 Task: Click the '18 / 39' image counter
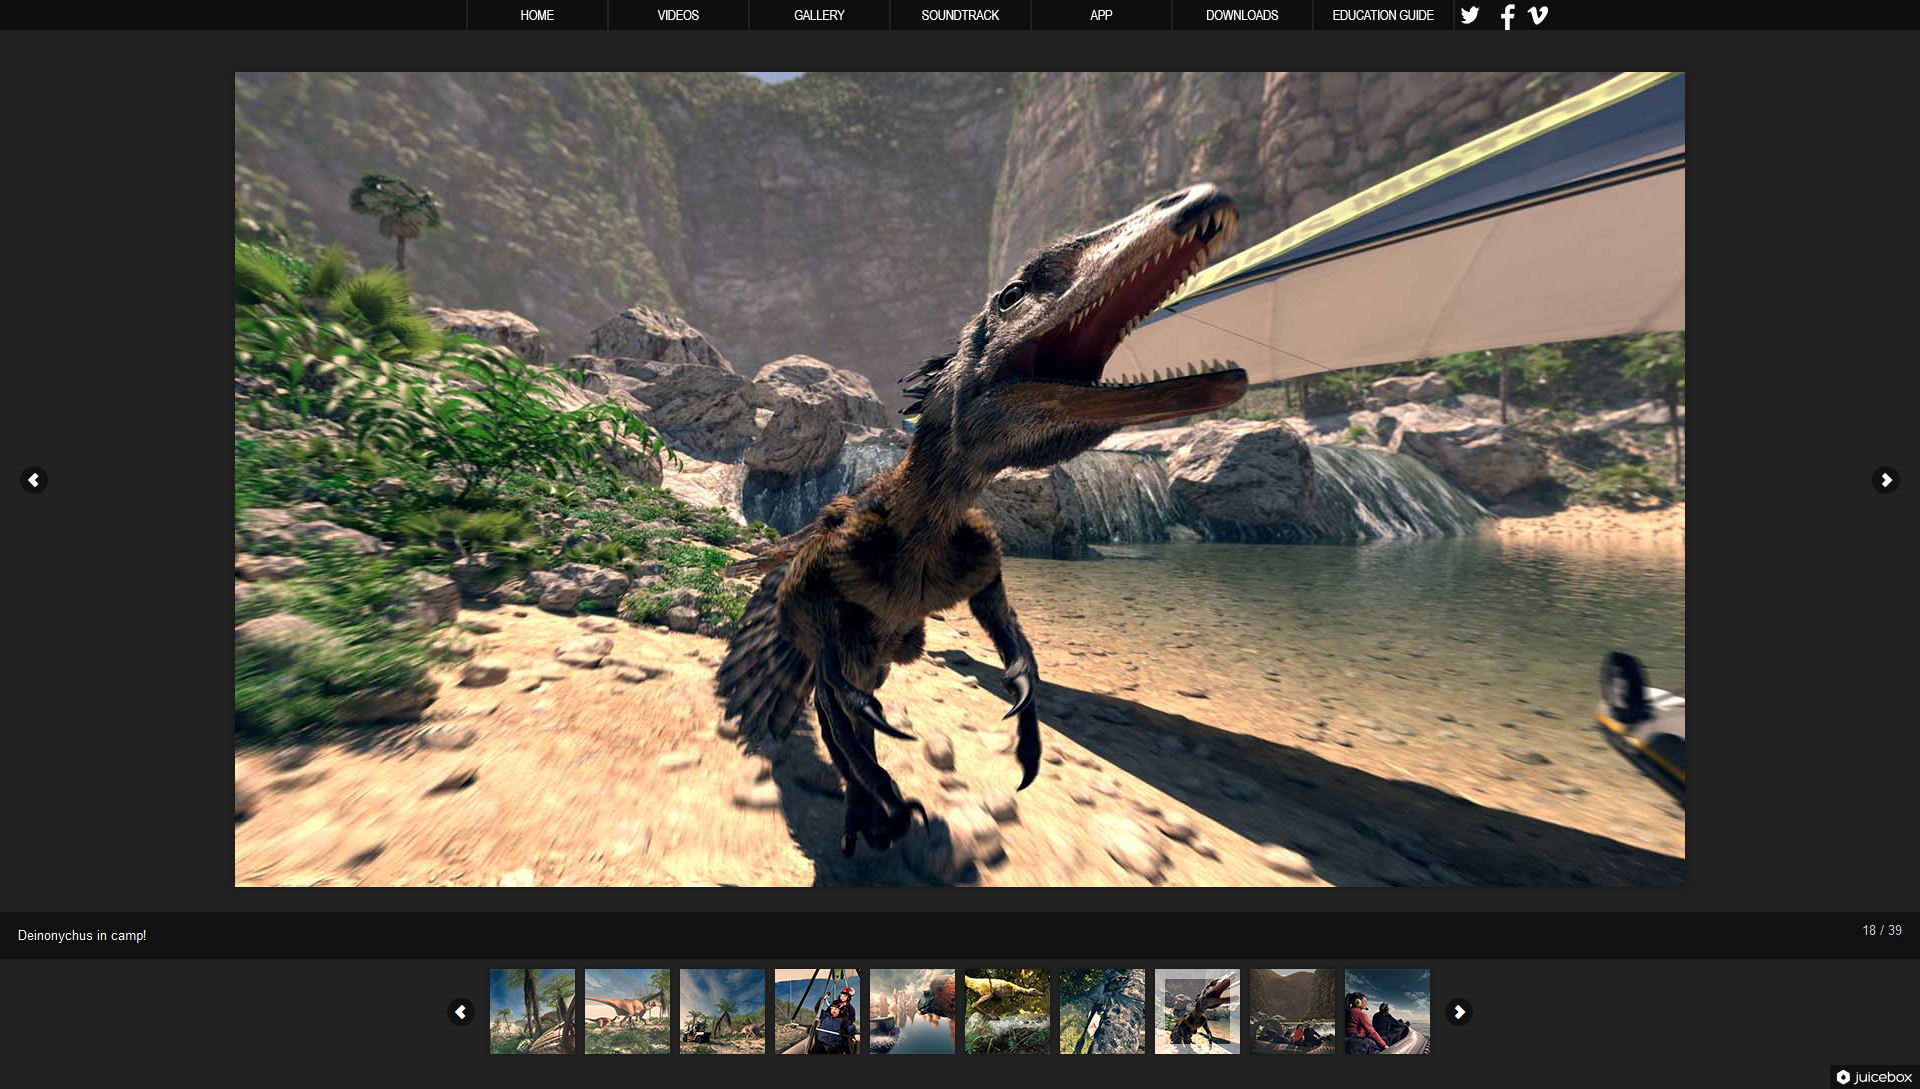[1881, 931]
